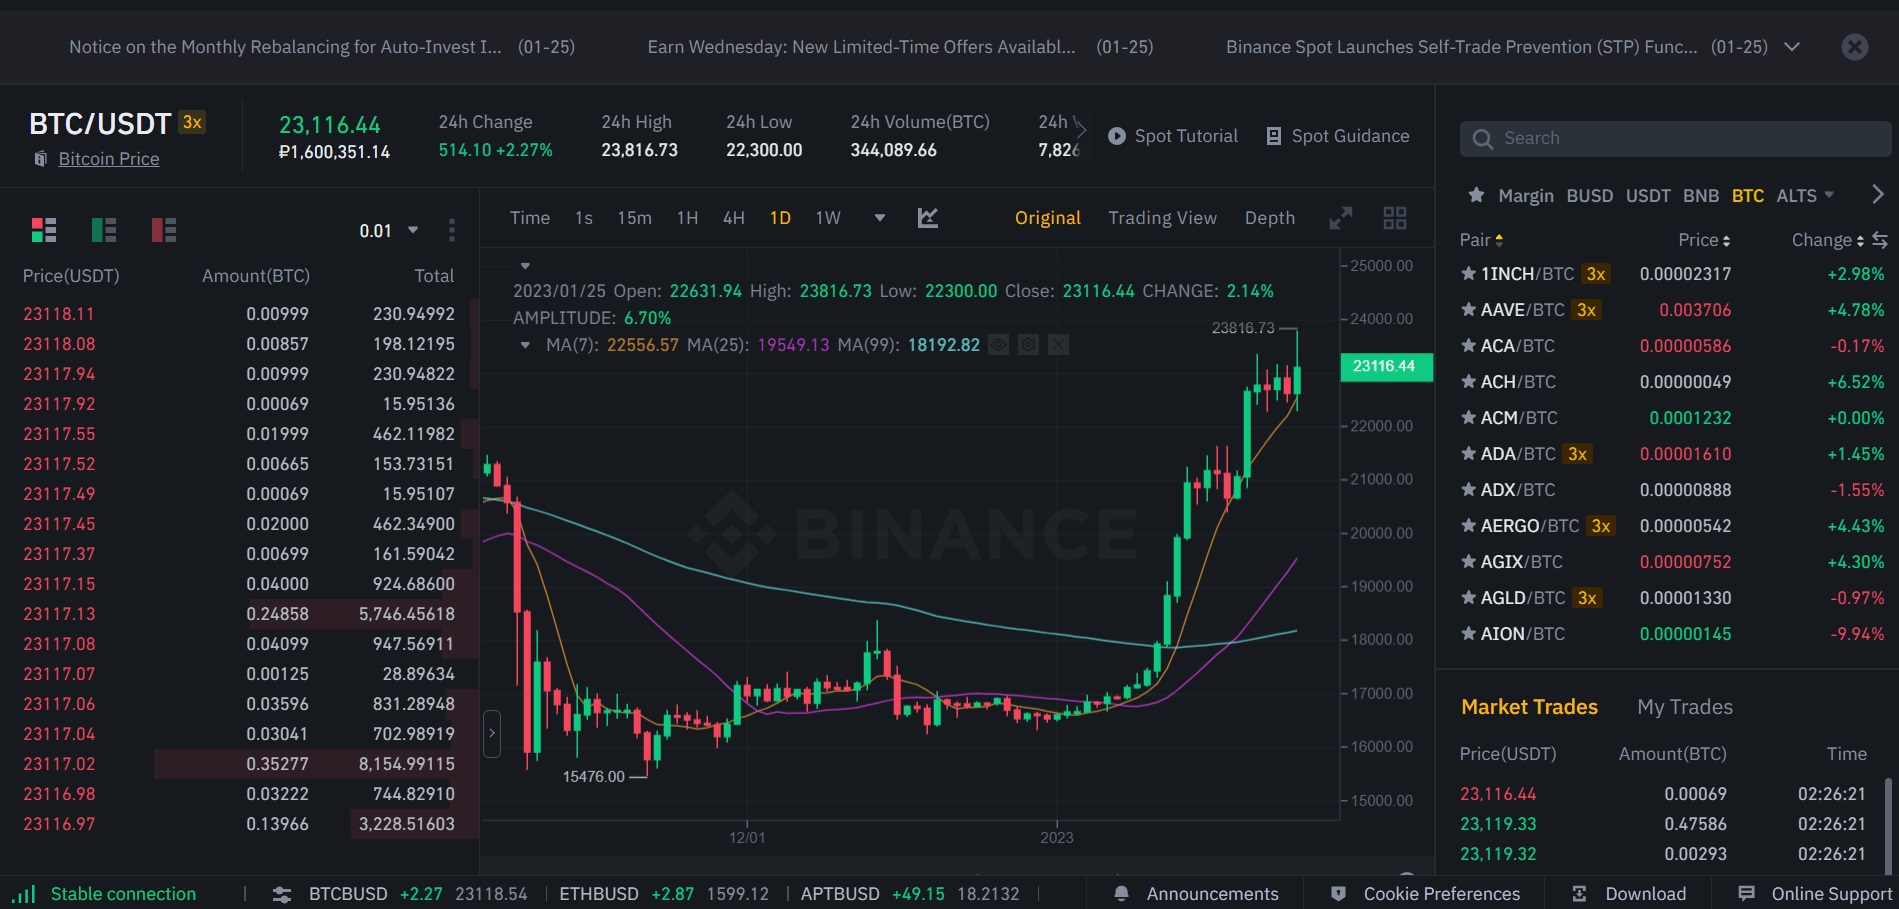Click the BTCBUSD ticker in footer
Image resolution: width=1899 pixels, height=909 pixels.
pyautogui.click(x=418, y=894)
